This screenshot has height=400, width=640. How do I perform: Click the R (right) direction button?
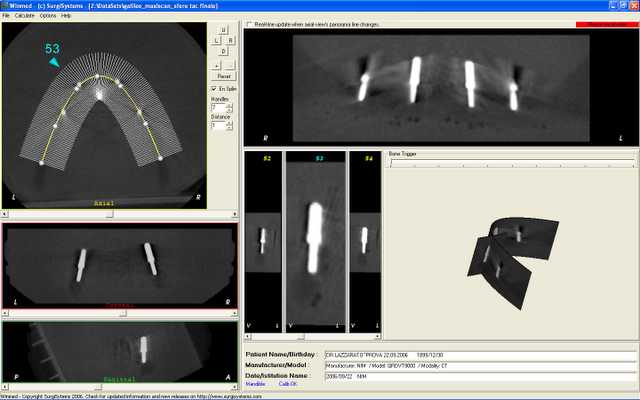click(x=230, y=40)
